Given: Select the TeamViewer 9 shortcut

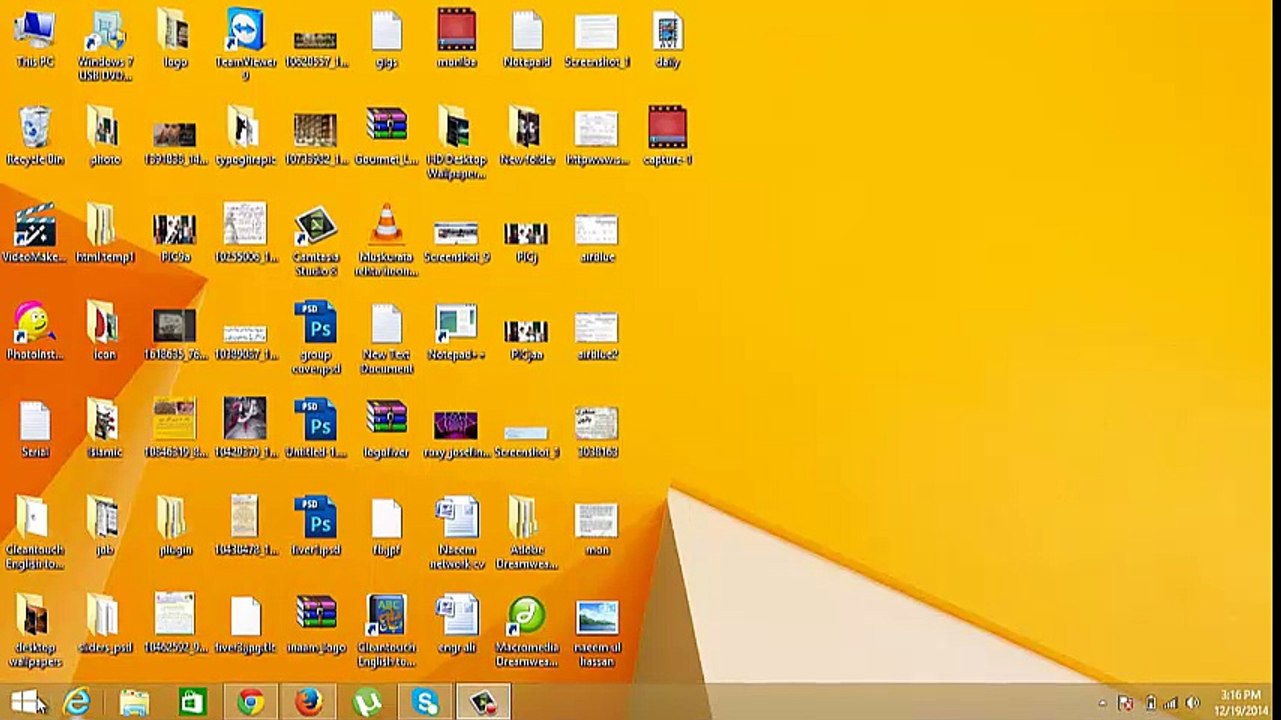Looking at the screenshot, I should [245, 44].
